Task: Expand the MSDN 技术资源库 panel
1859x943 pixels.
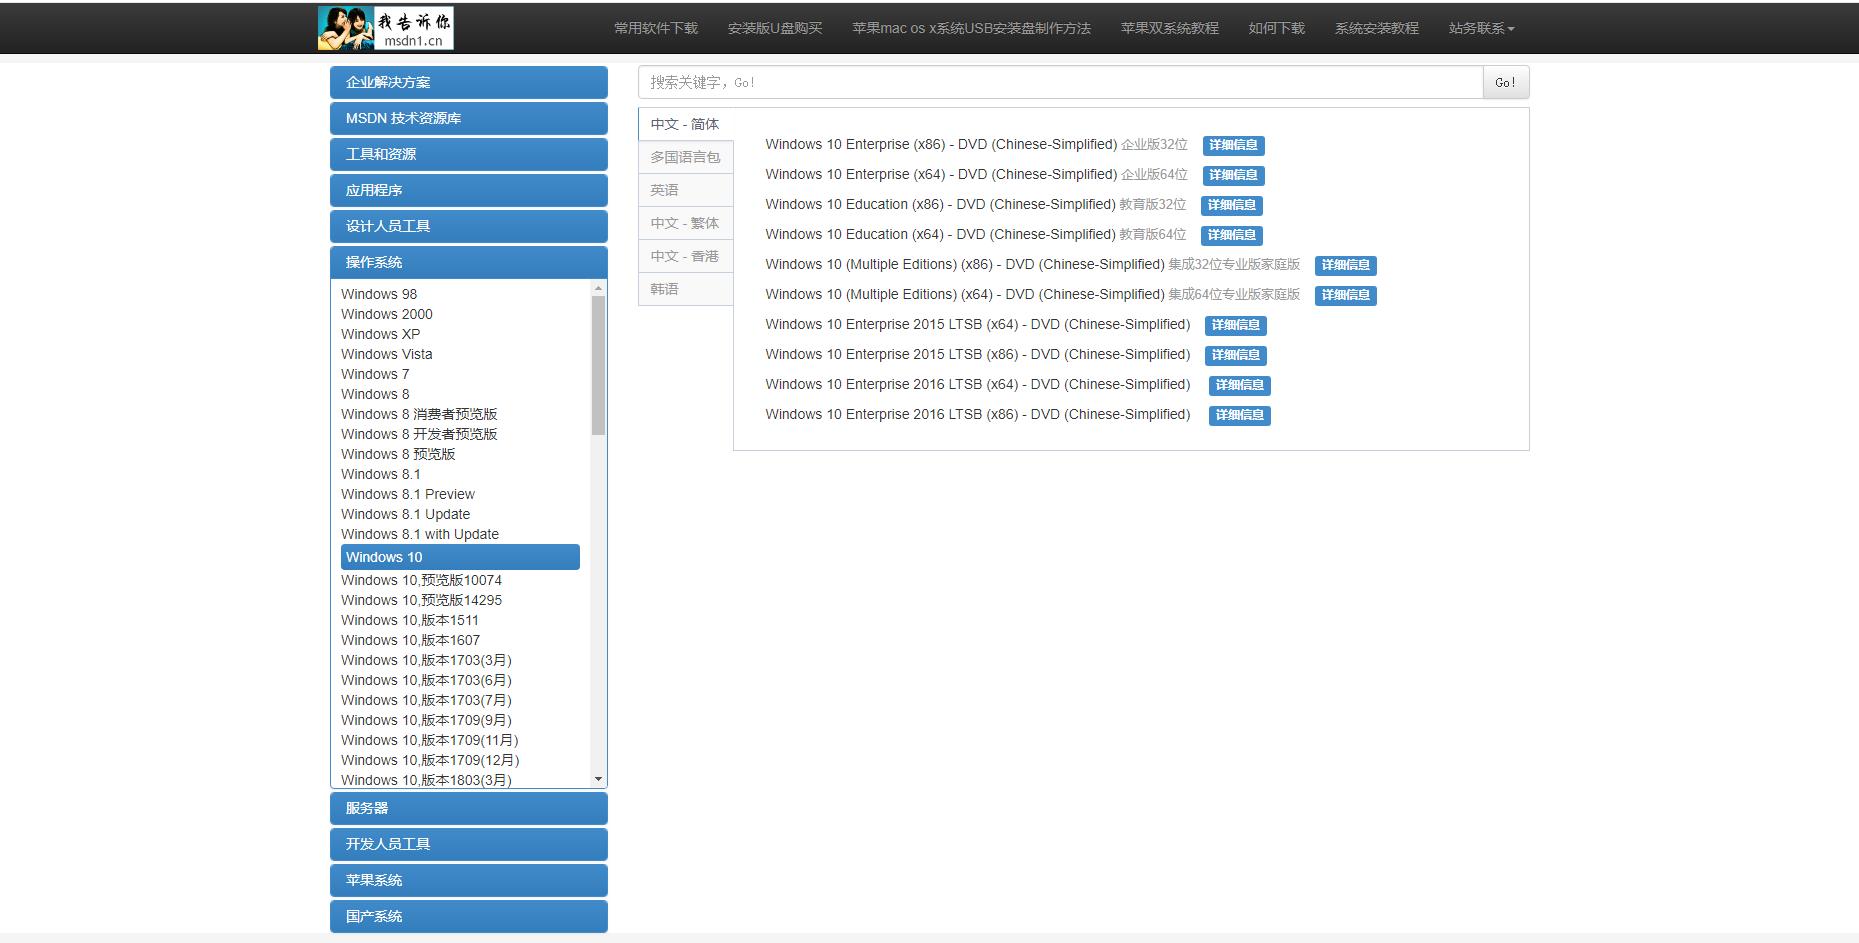Action: [x=469, y=118]
